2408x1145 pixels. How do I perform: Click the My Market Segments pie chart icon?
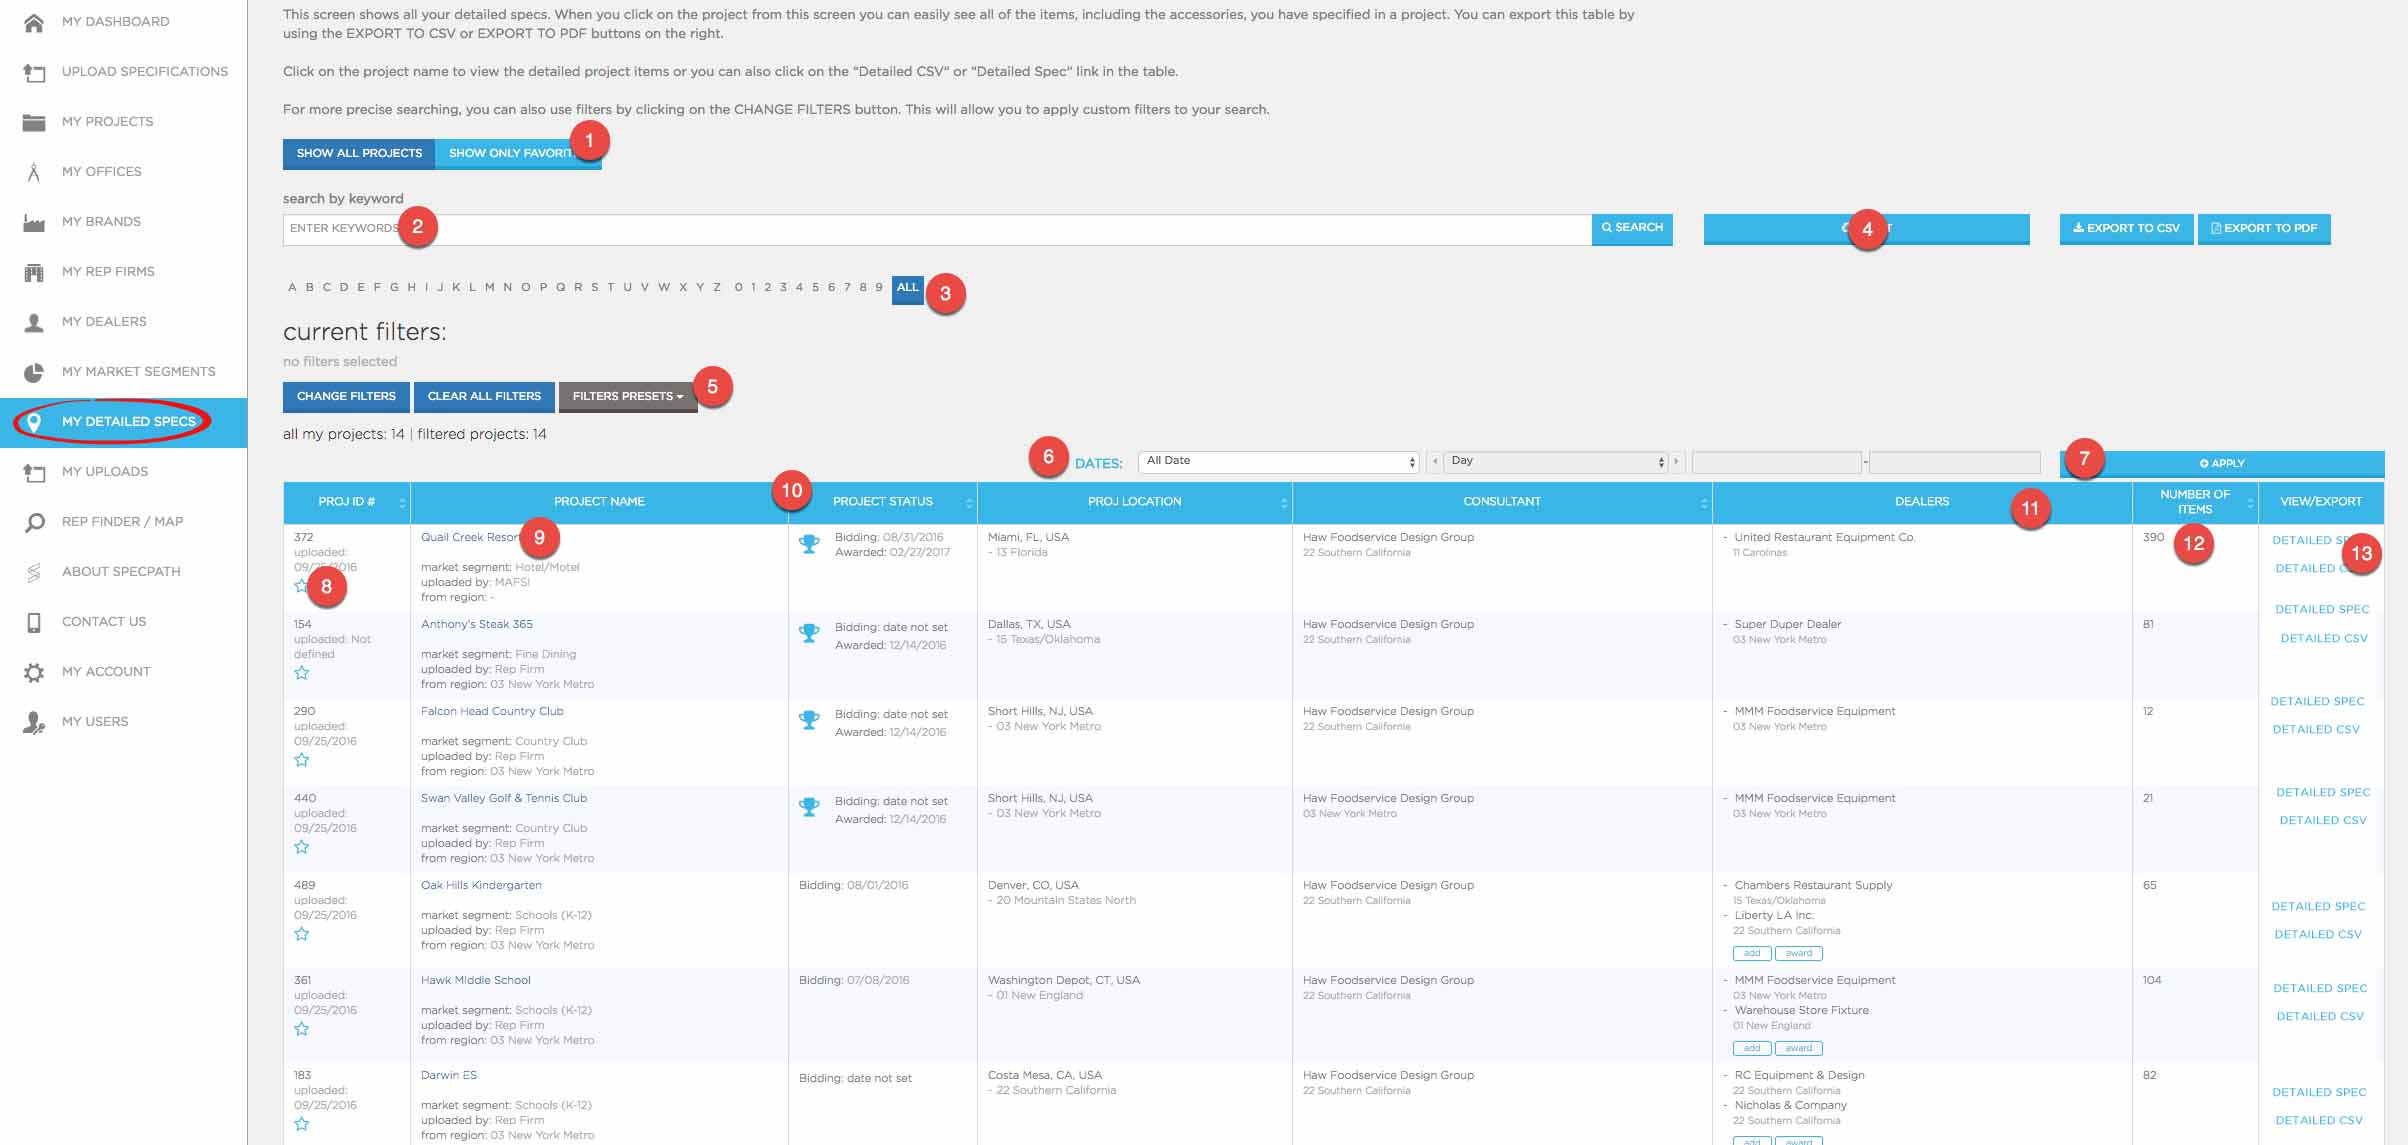(x=34, y=372)
